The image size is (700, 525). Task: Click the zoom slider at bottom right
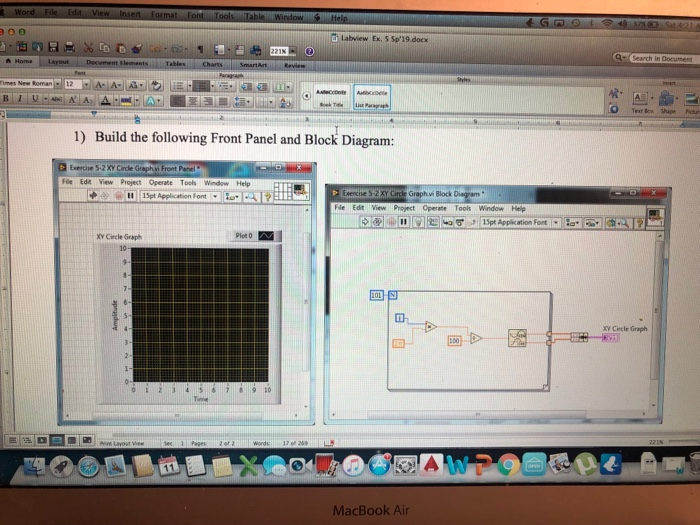click(683, 442)
